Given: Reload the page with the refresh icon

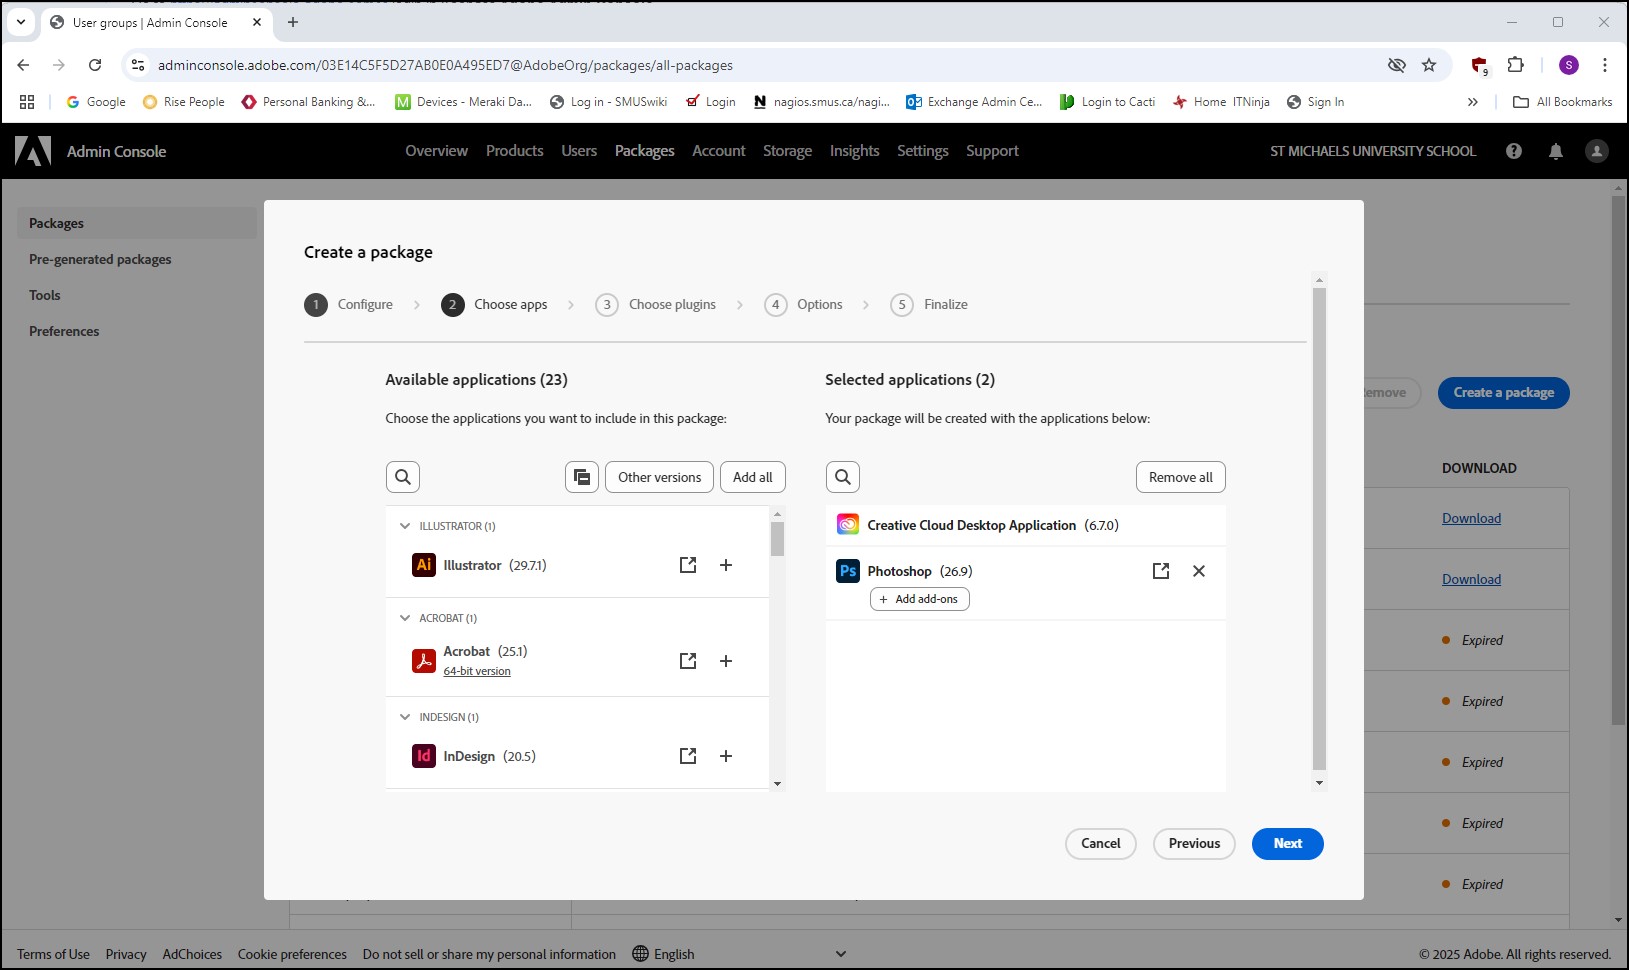Looking at the screenshot, I should tap(95, 65).
